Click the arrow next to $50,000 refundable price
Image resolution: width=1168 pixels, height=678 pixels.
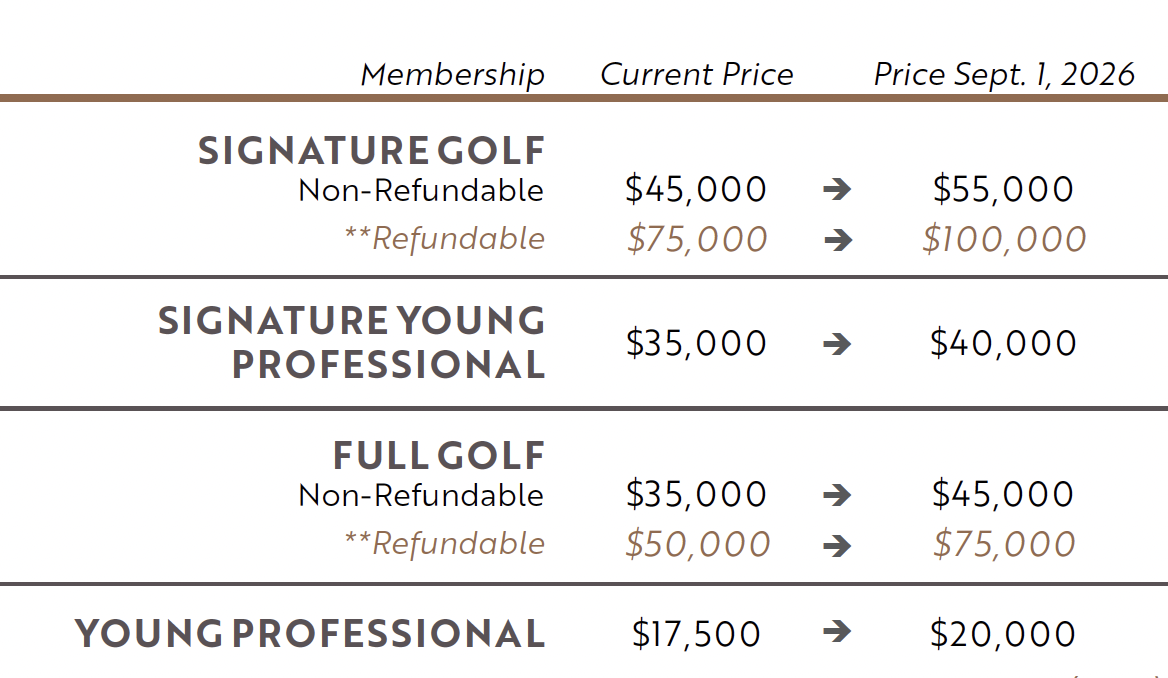(x=837, y=545)
